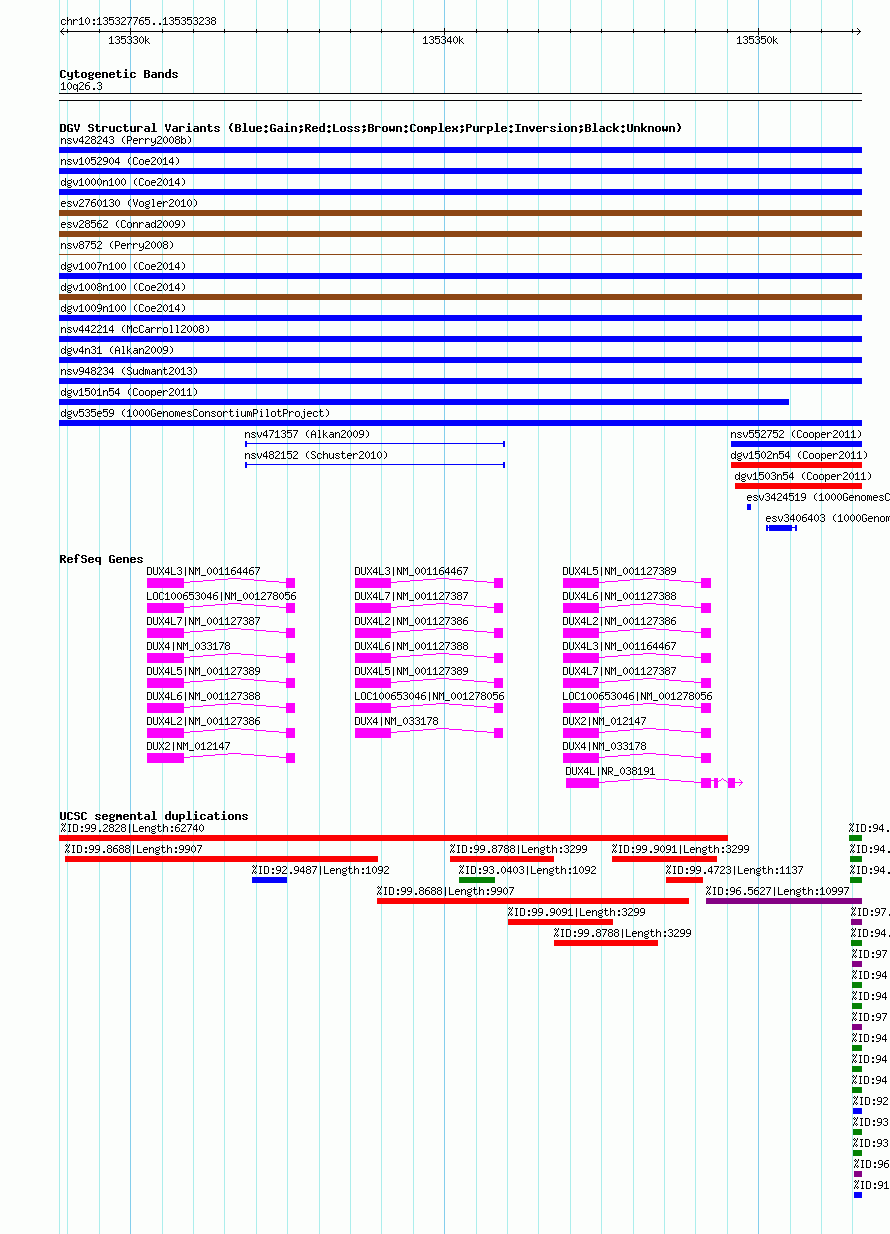Select the dgv1009n100 (Coe2014) label
The width and height of the screenshot is (890, 1234).
coord(123,309)
